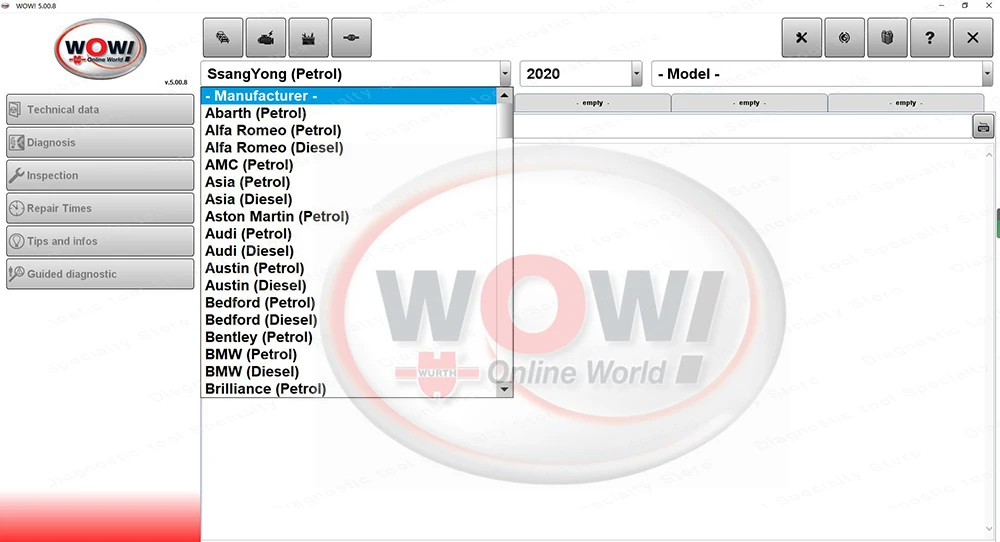Click the update/sync circular icon button
Screen dimensions: 1000x542
pyautogui.click(x=844, y=38)
